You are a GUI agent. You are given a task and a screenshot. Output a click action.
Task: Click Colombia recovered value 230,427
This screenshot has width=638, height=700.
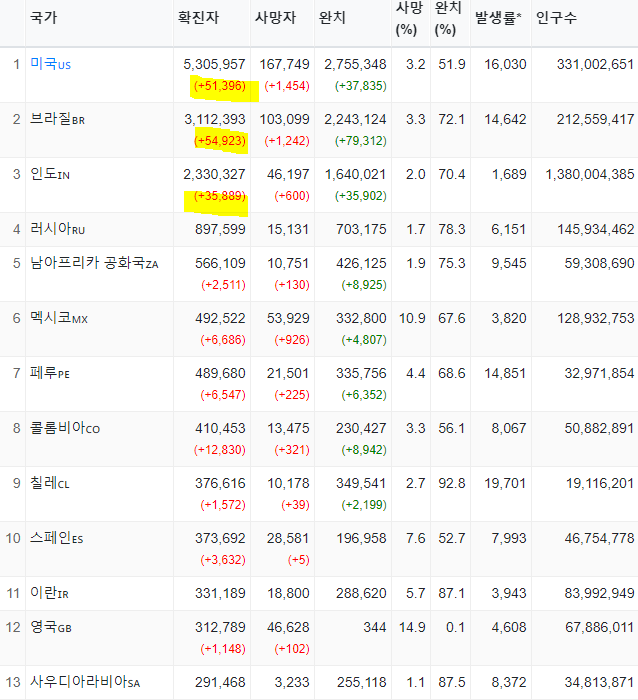coord(361,428)
